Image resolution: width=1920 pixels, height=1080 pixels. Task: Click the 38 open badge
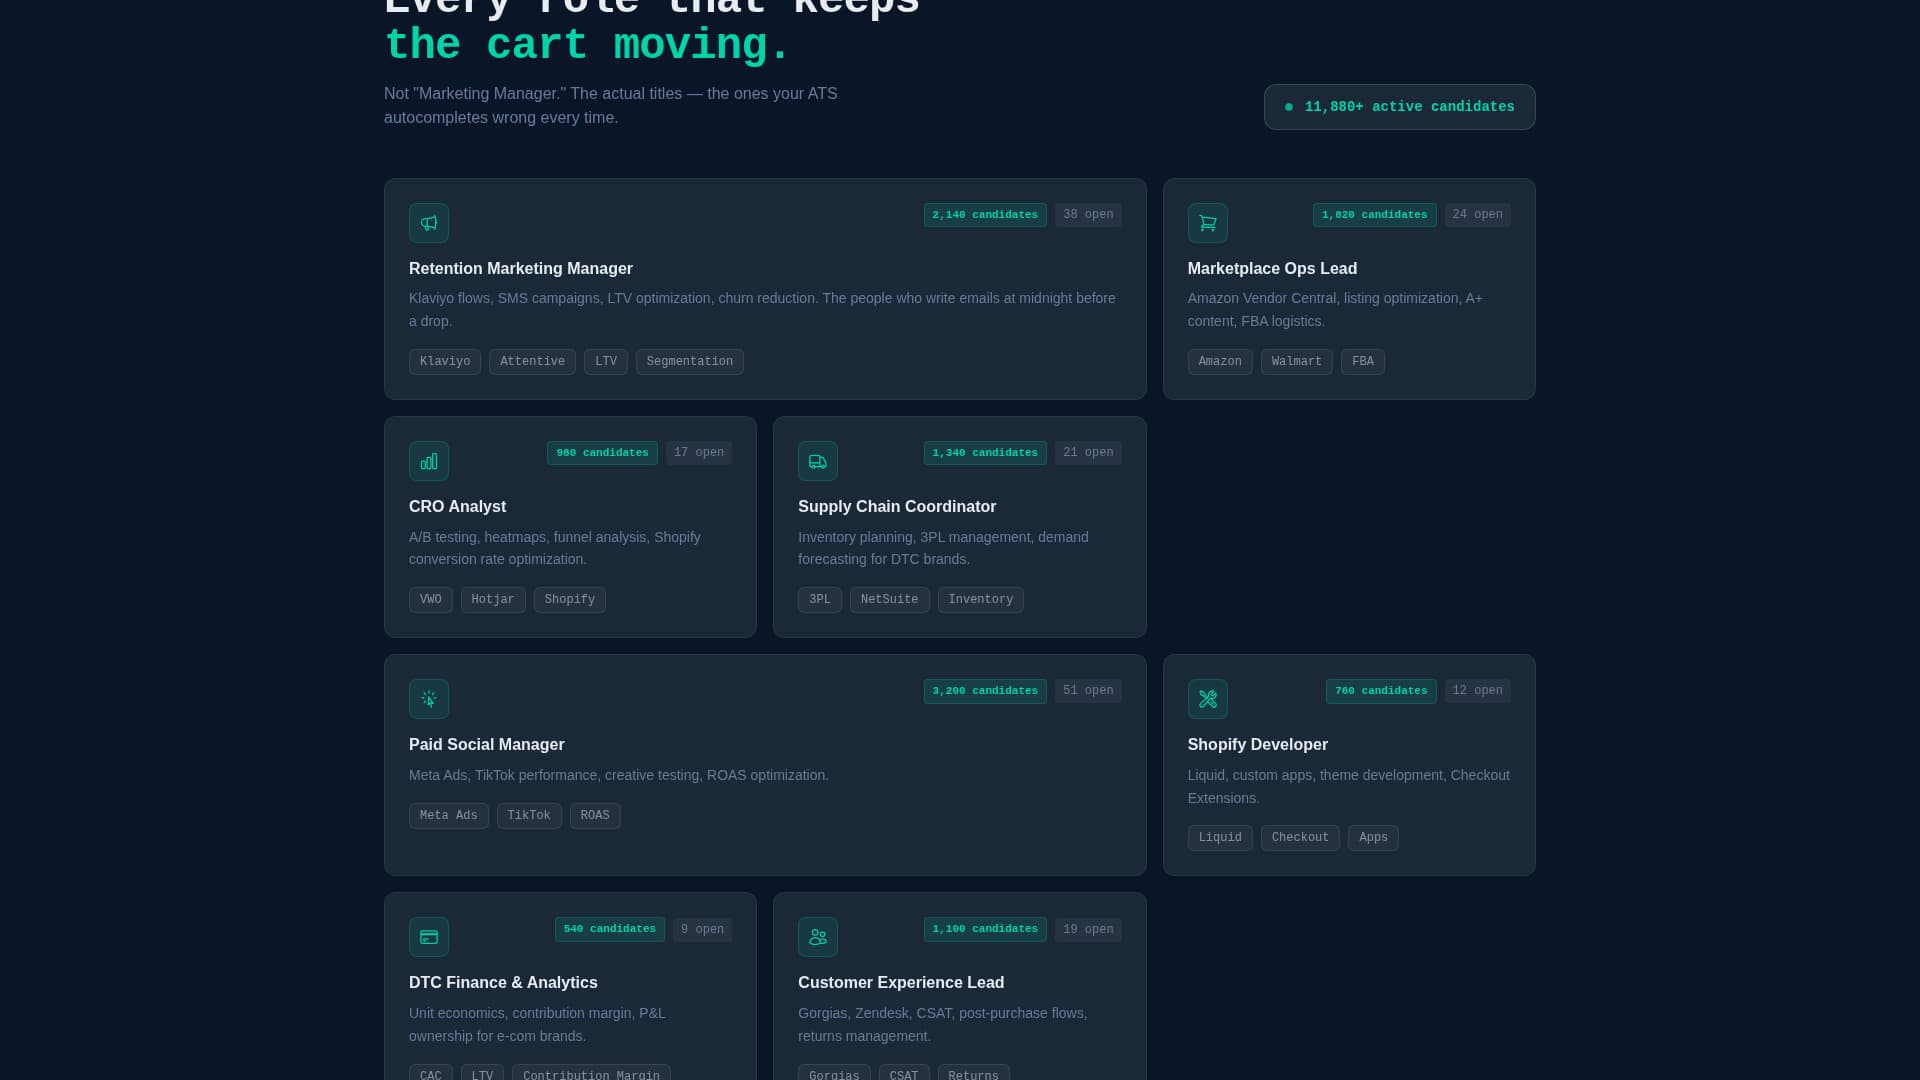(x=1088, y=215)
